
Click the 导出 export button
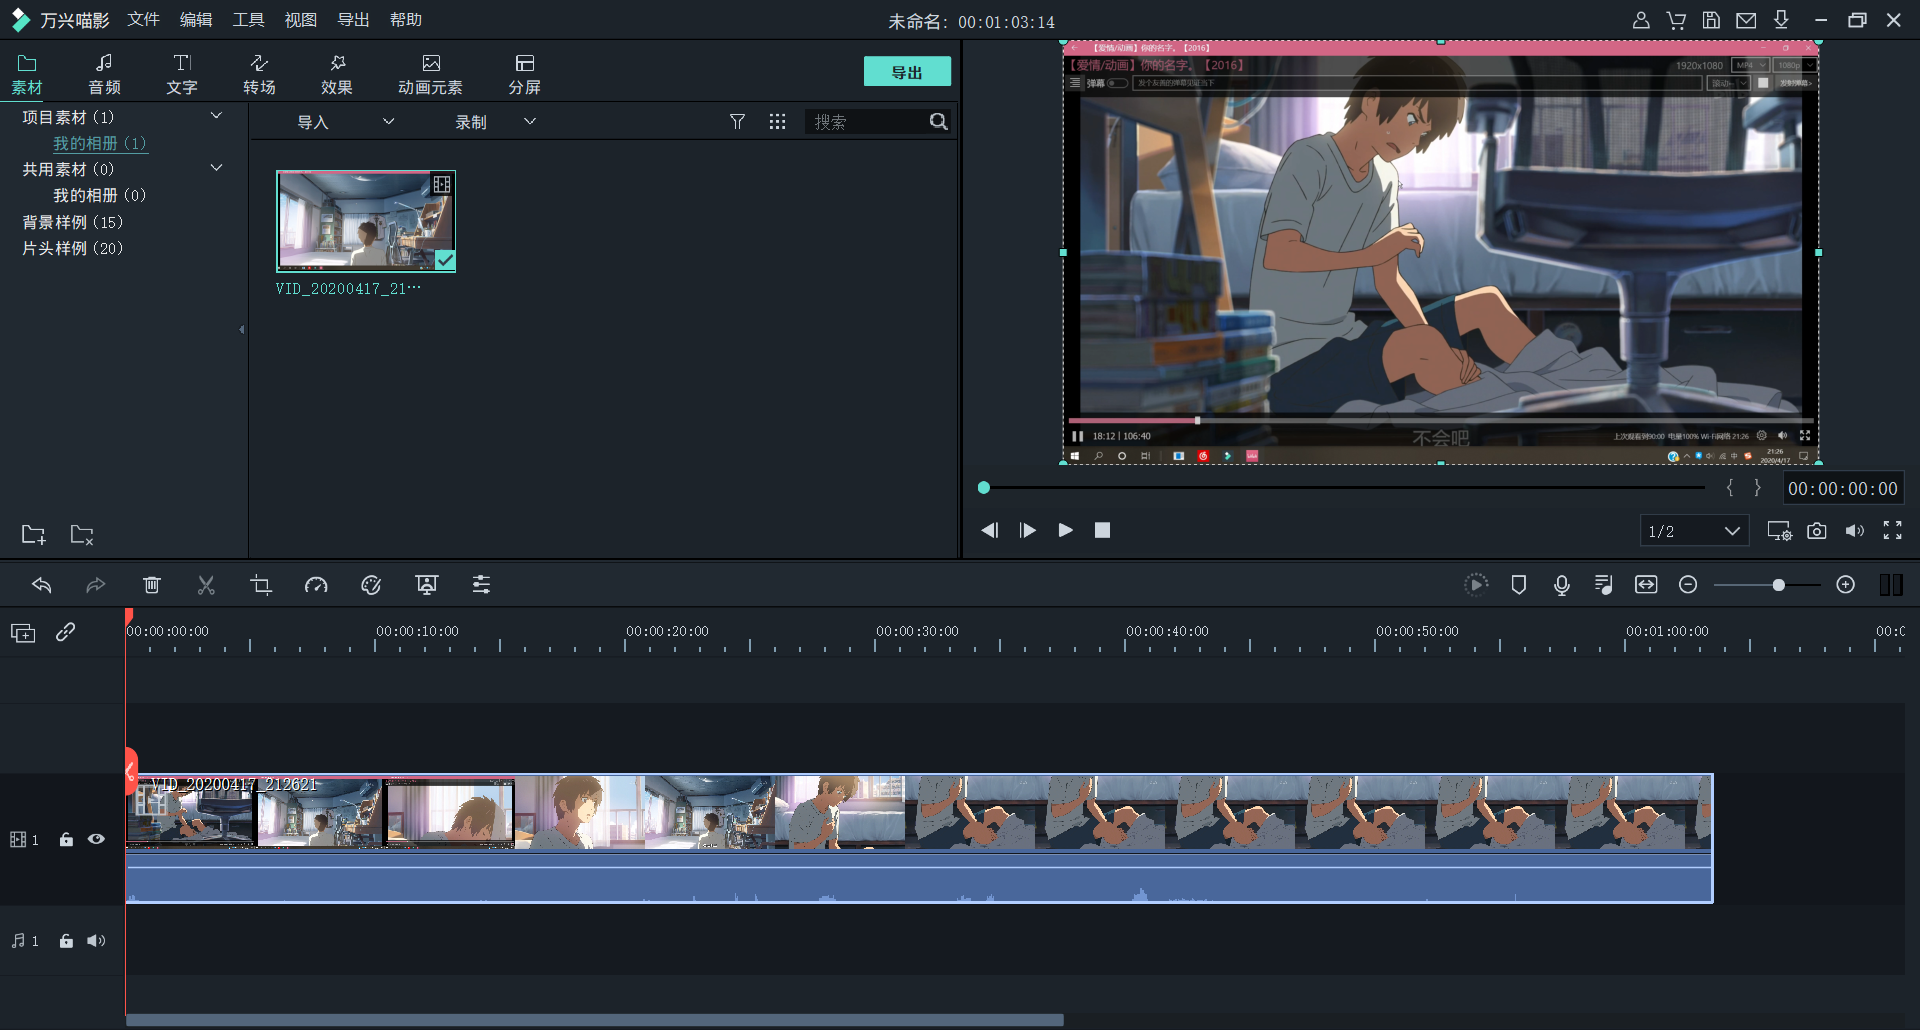(907, 72)
